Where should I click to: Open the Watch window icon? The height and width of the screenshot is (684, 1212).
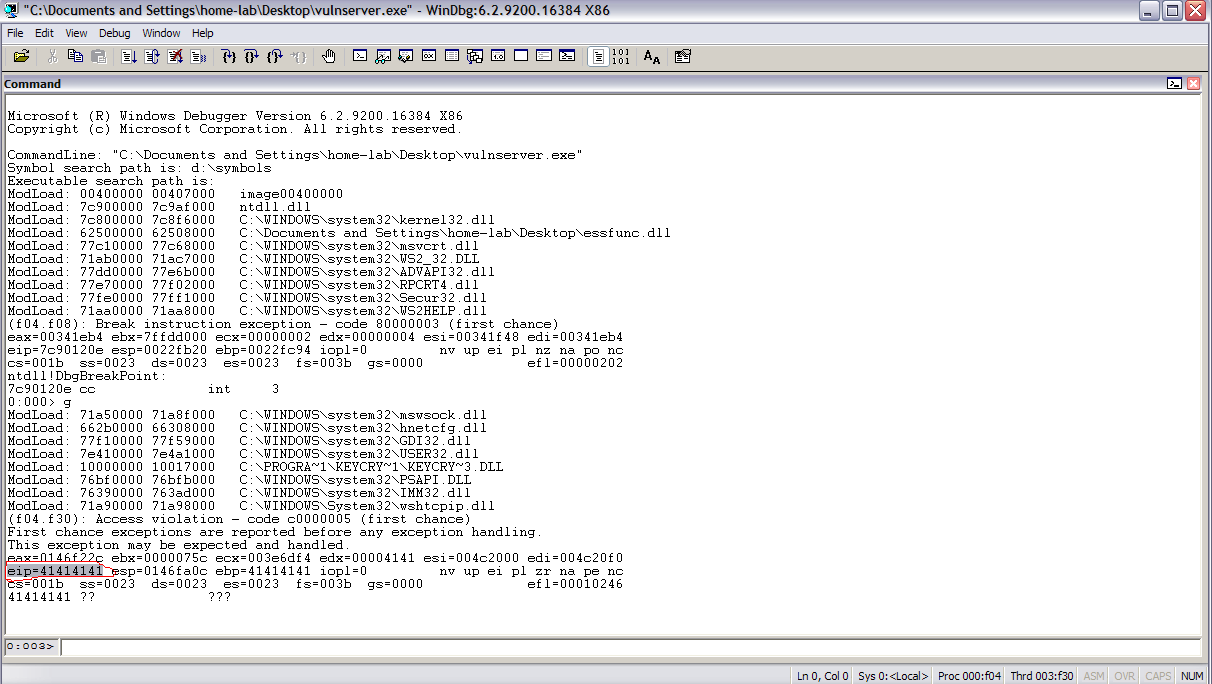tap(382, 57)
